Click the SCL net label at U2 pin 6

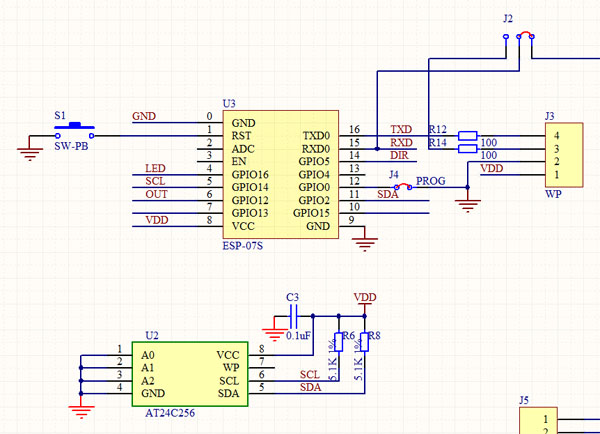point(310,374)
